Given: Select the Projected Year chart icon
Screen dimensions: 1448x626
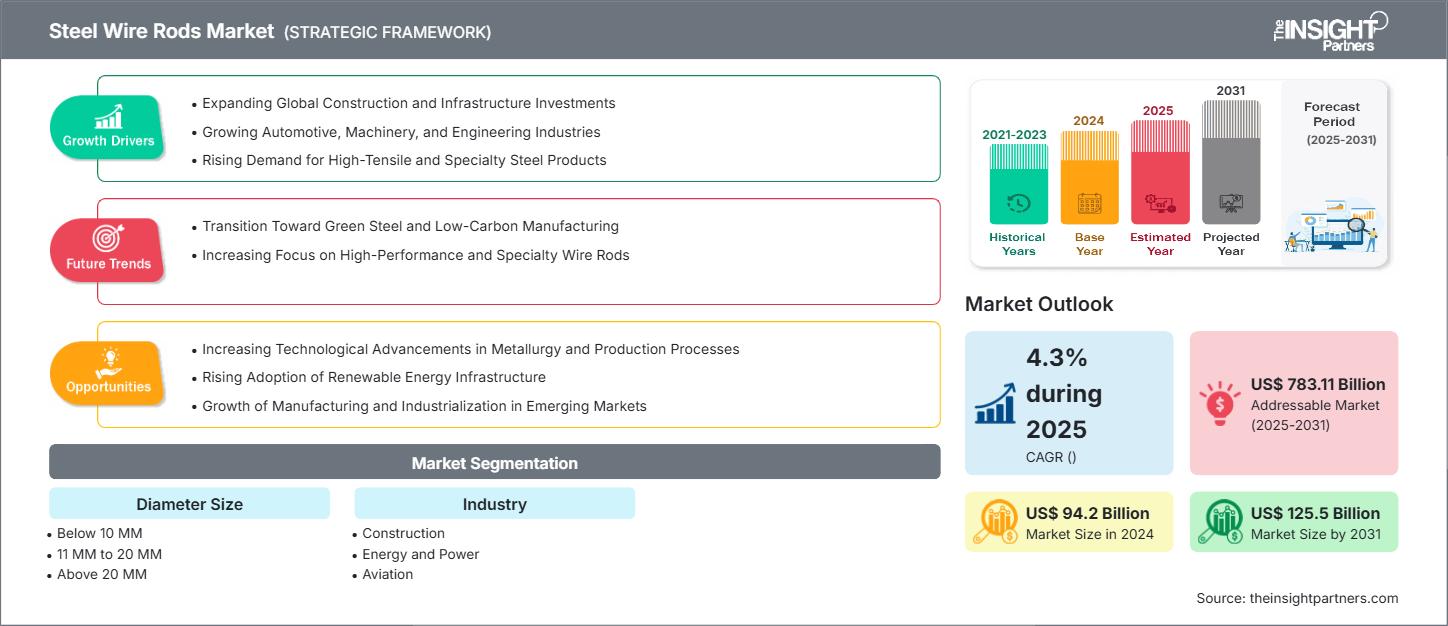Looking at the screenshot, I should 1231,204.
